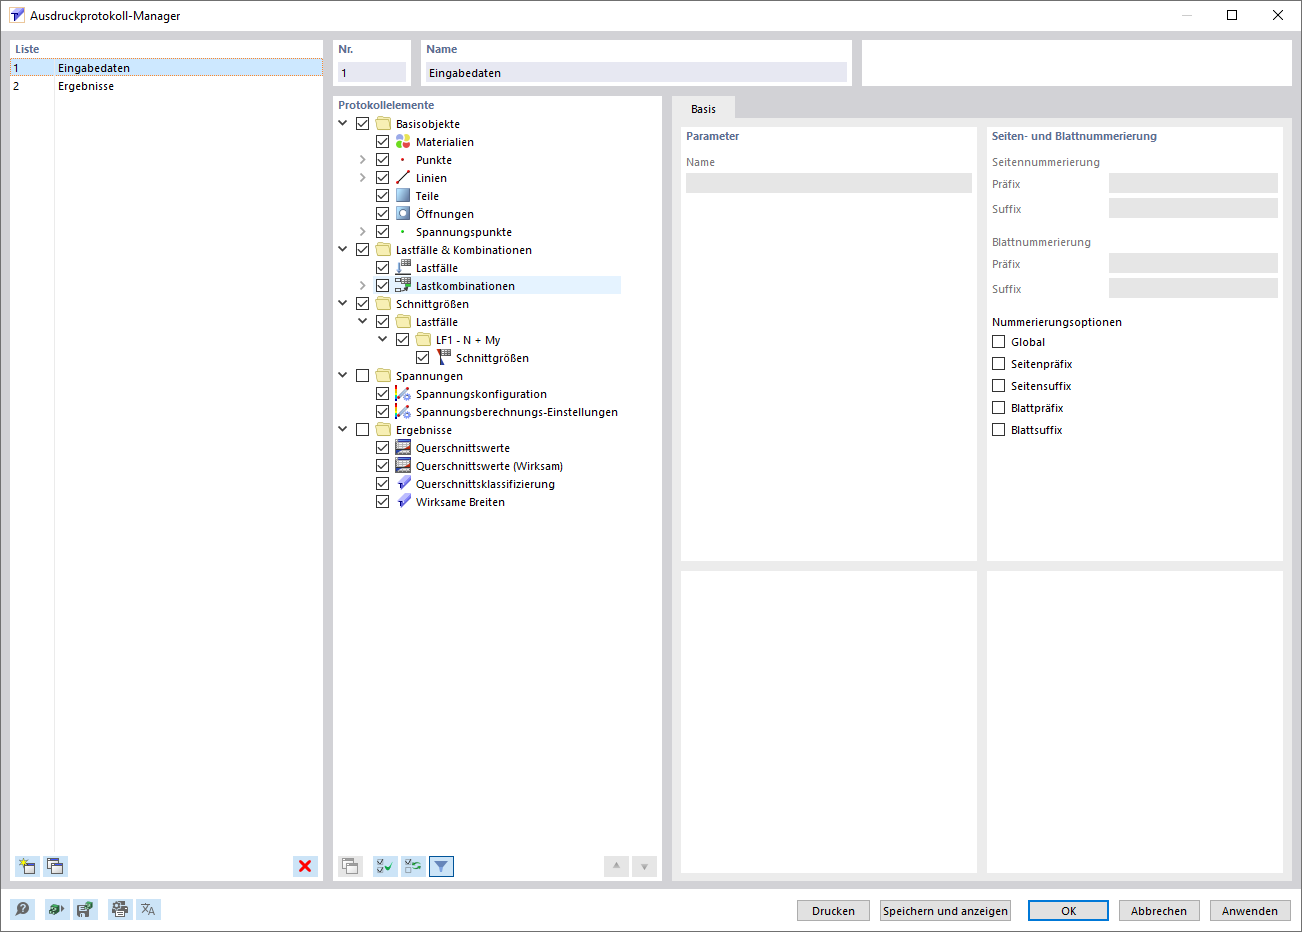1302x932 pixels.
Task: Click the Parameter Name input field
Action: click(x=829, y=183)
